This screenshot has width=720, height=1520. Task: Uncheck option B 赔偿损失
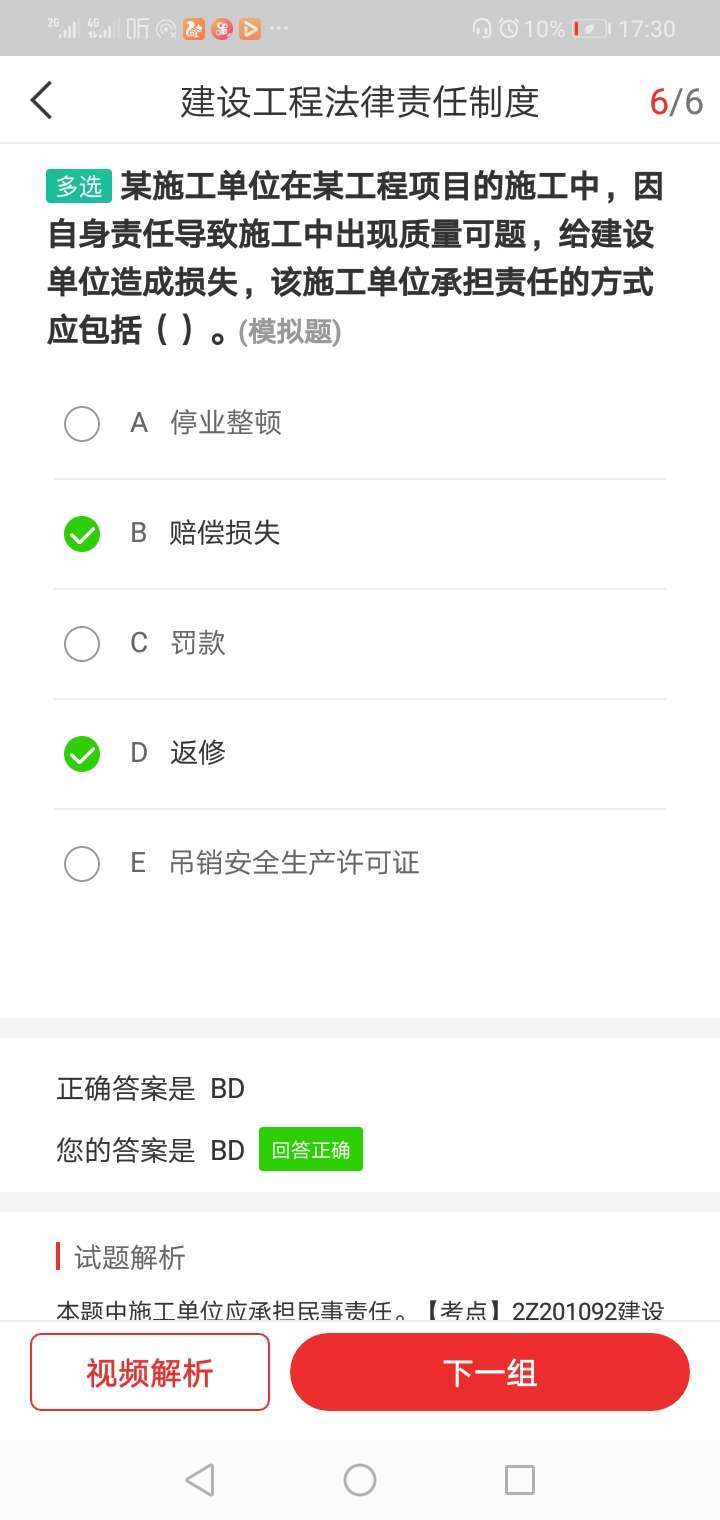click(82, 534)
